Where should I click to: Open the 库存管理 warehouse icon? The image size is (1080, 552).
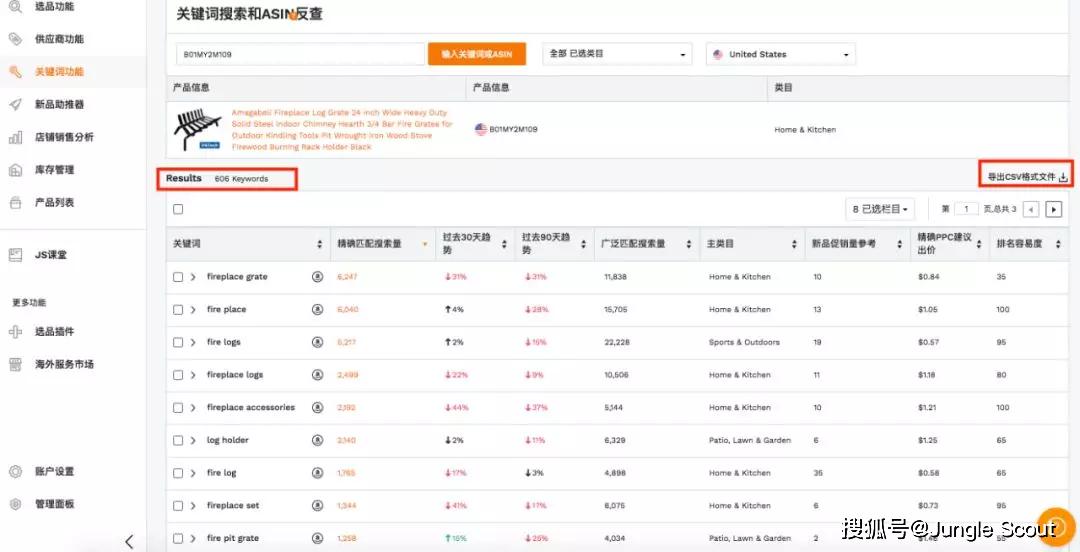tap(15, 170)
